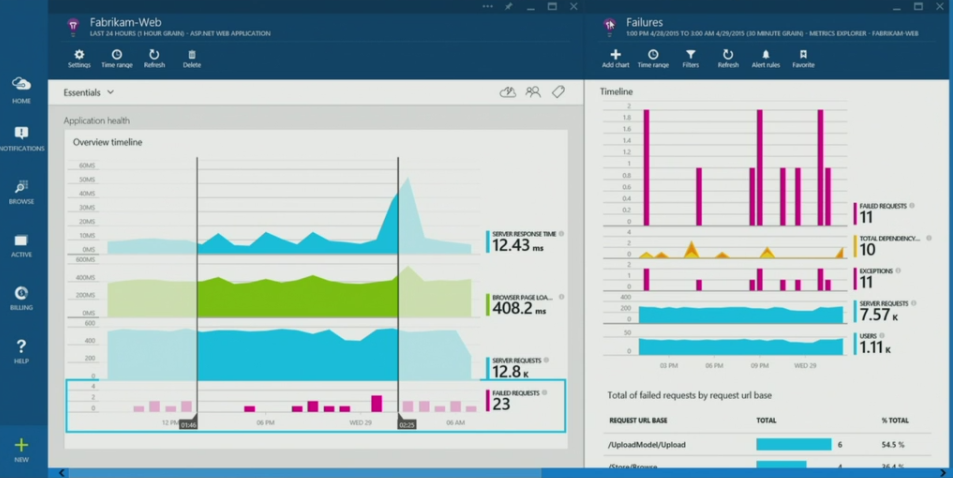Open Billing from the left sidebar
Screen dimensions: 953x478
point(21,297)
